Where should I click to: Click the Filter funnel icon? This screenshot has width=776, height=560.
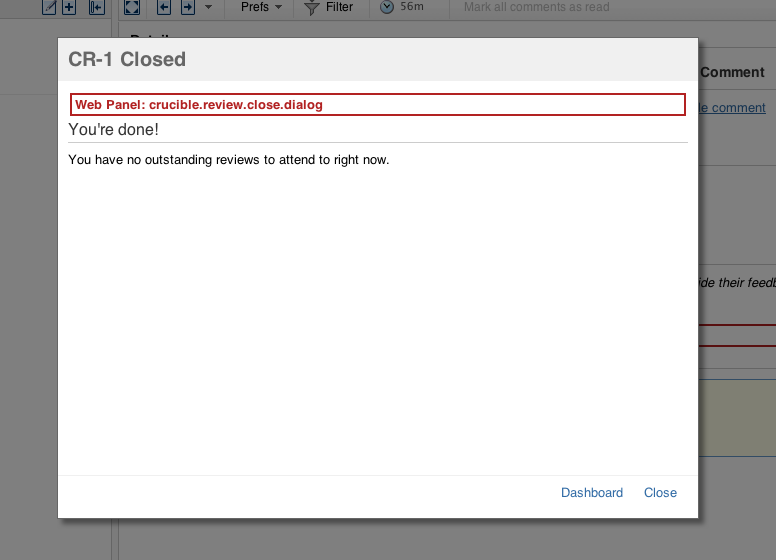[x=312, y=7]
